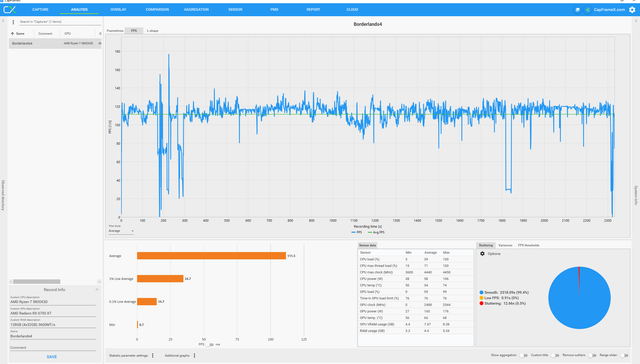Edit the Custom CPU description field
The width and height of the screenshot is (640, 364).
tap(53, 302)
